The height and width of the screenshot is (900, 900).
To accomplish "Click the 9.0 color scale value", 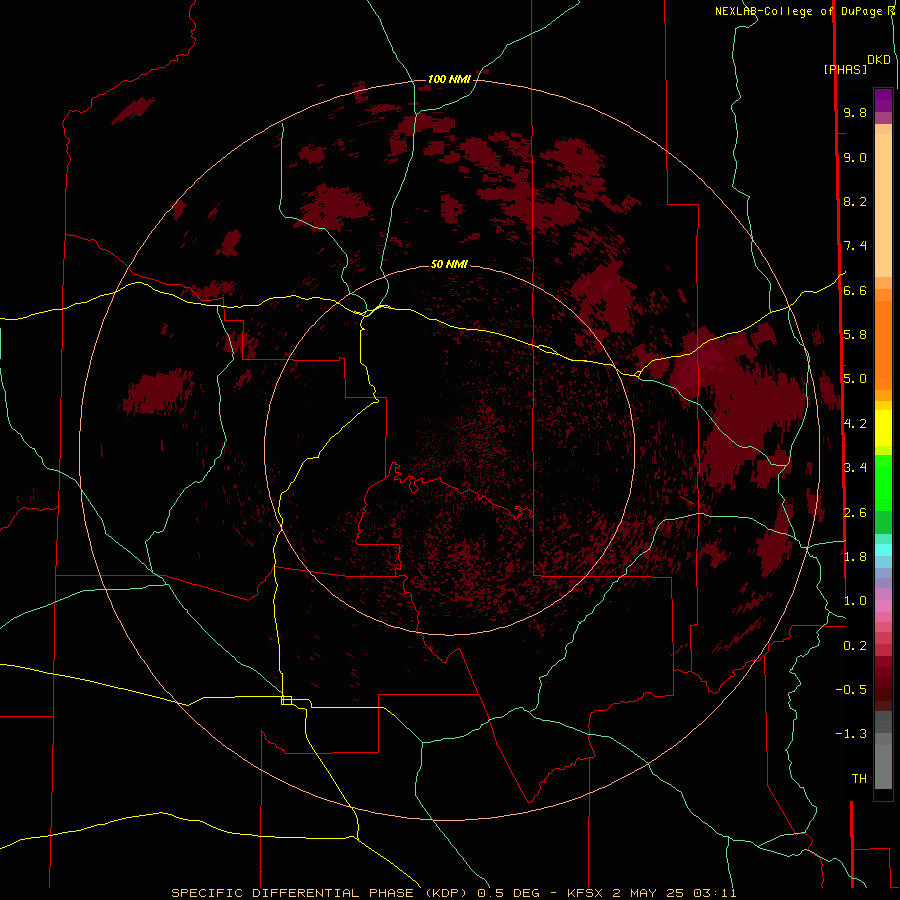I will 855,157.
